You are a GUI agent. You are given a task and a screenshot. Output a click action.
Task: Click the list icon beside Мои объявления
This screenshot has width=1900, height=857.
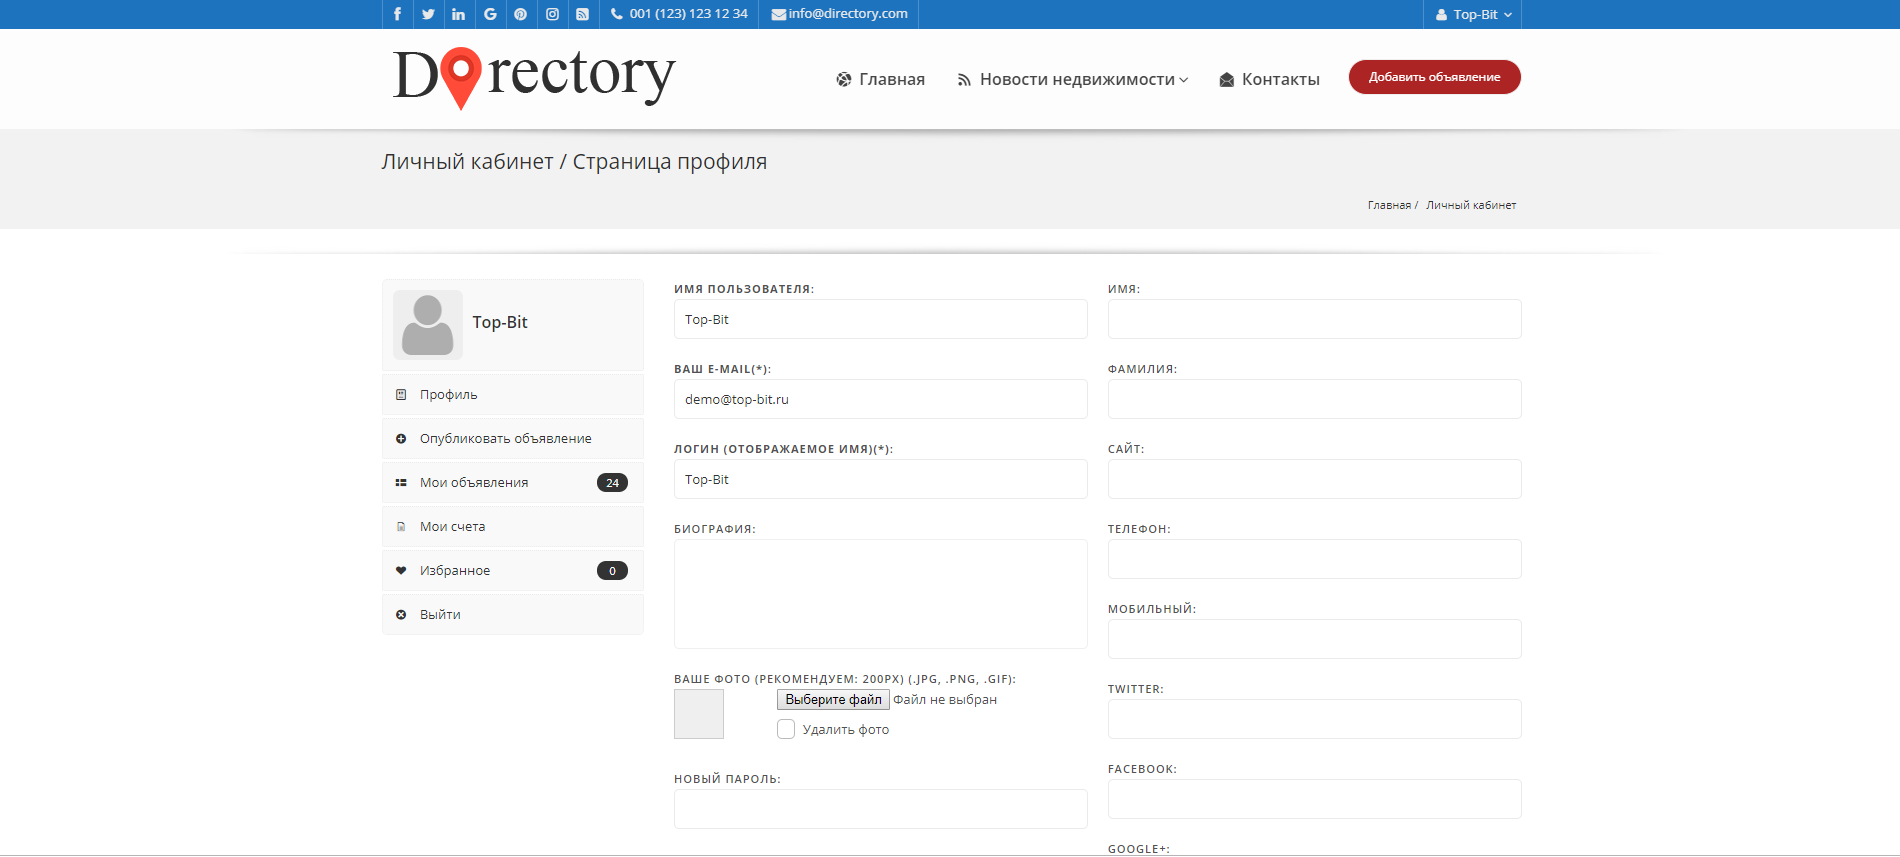click(x=401, y=483)
